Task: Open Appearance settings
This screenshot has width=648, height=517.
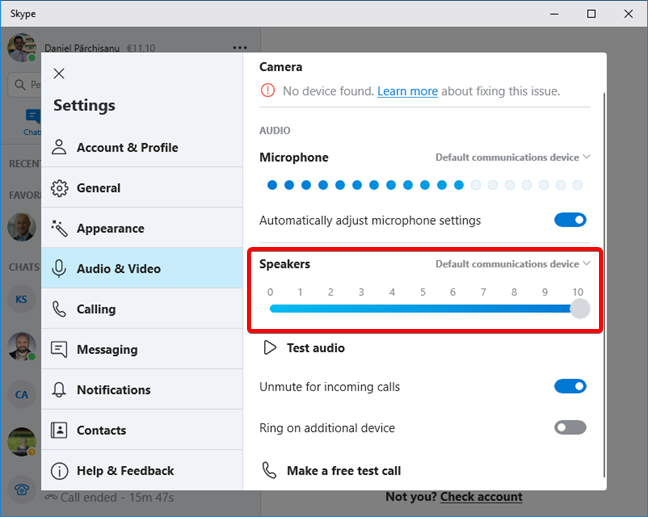Action: (x=142, y=228)
